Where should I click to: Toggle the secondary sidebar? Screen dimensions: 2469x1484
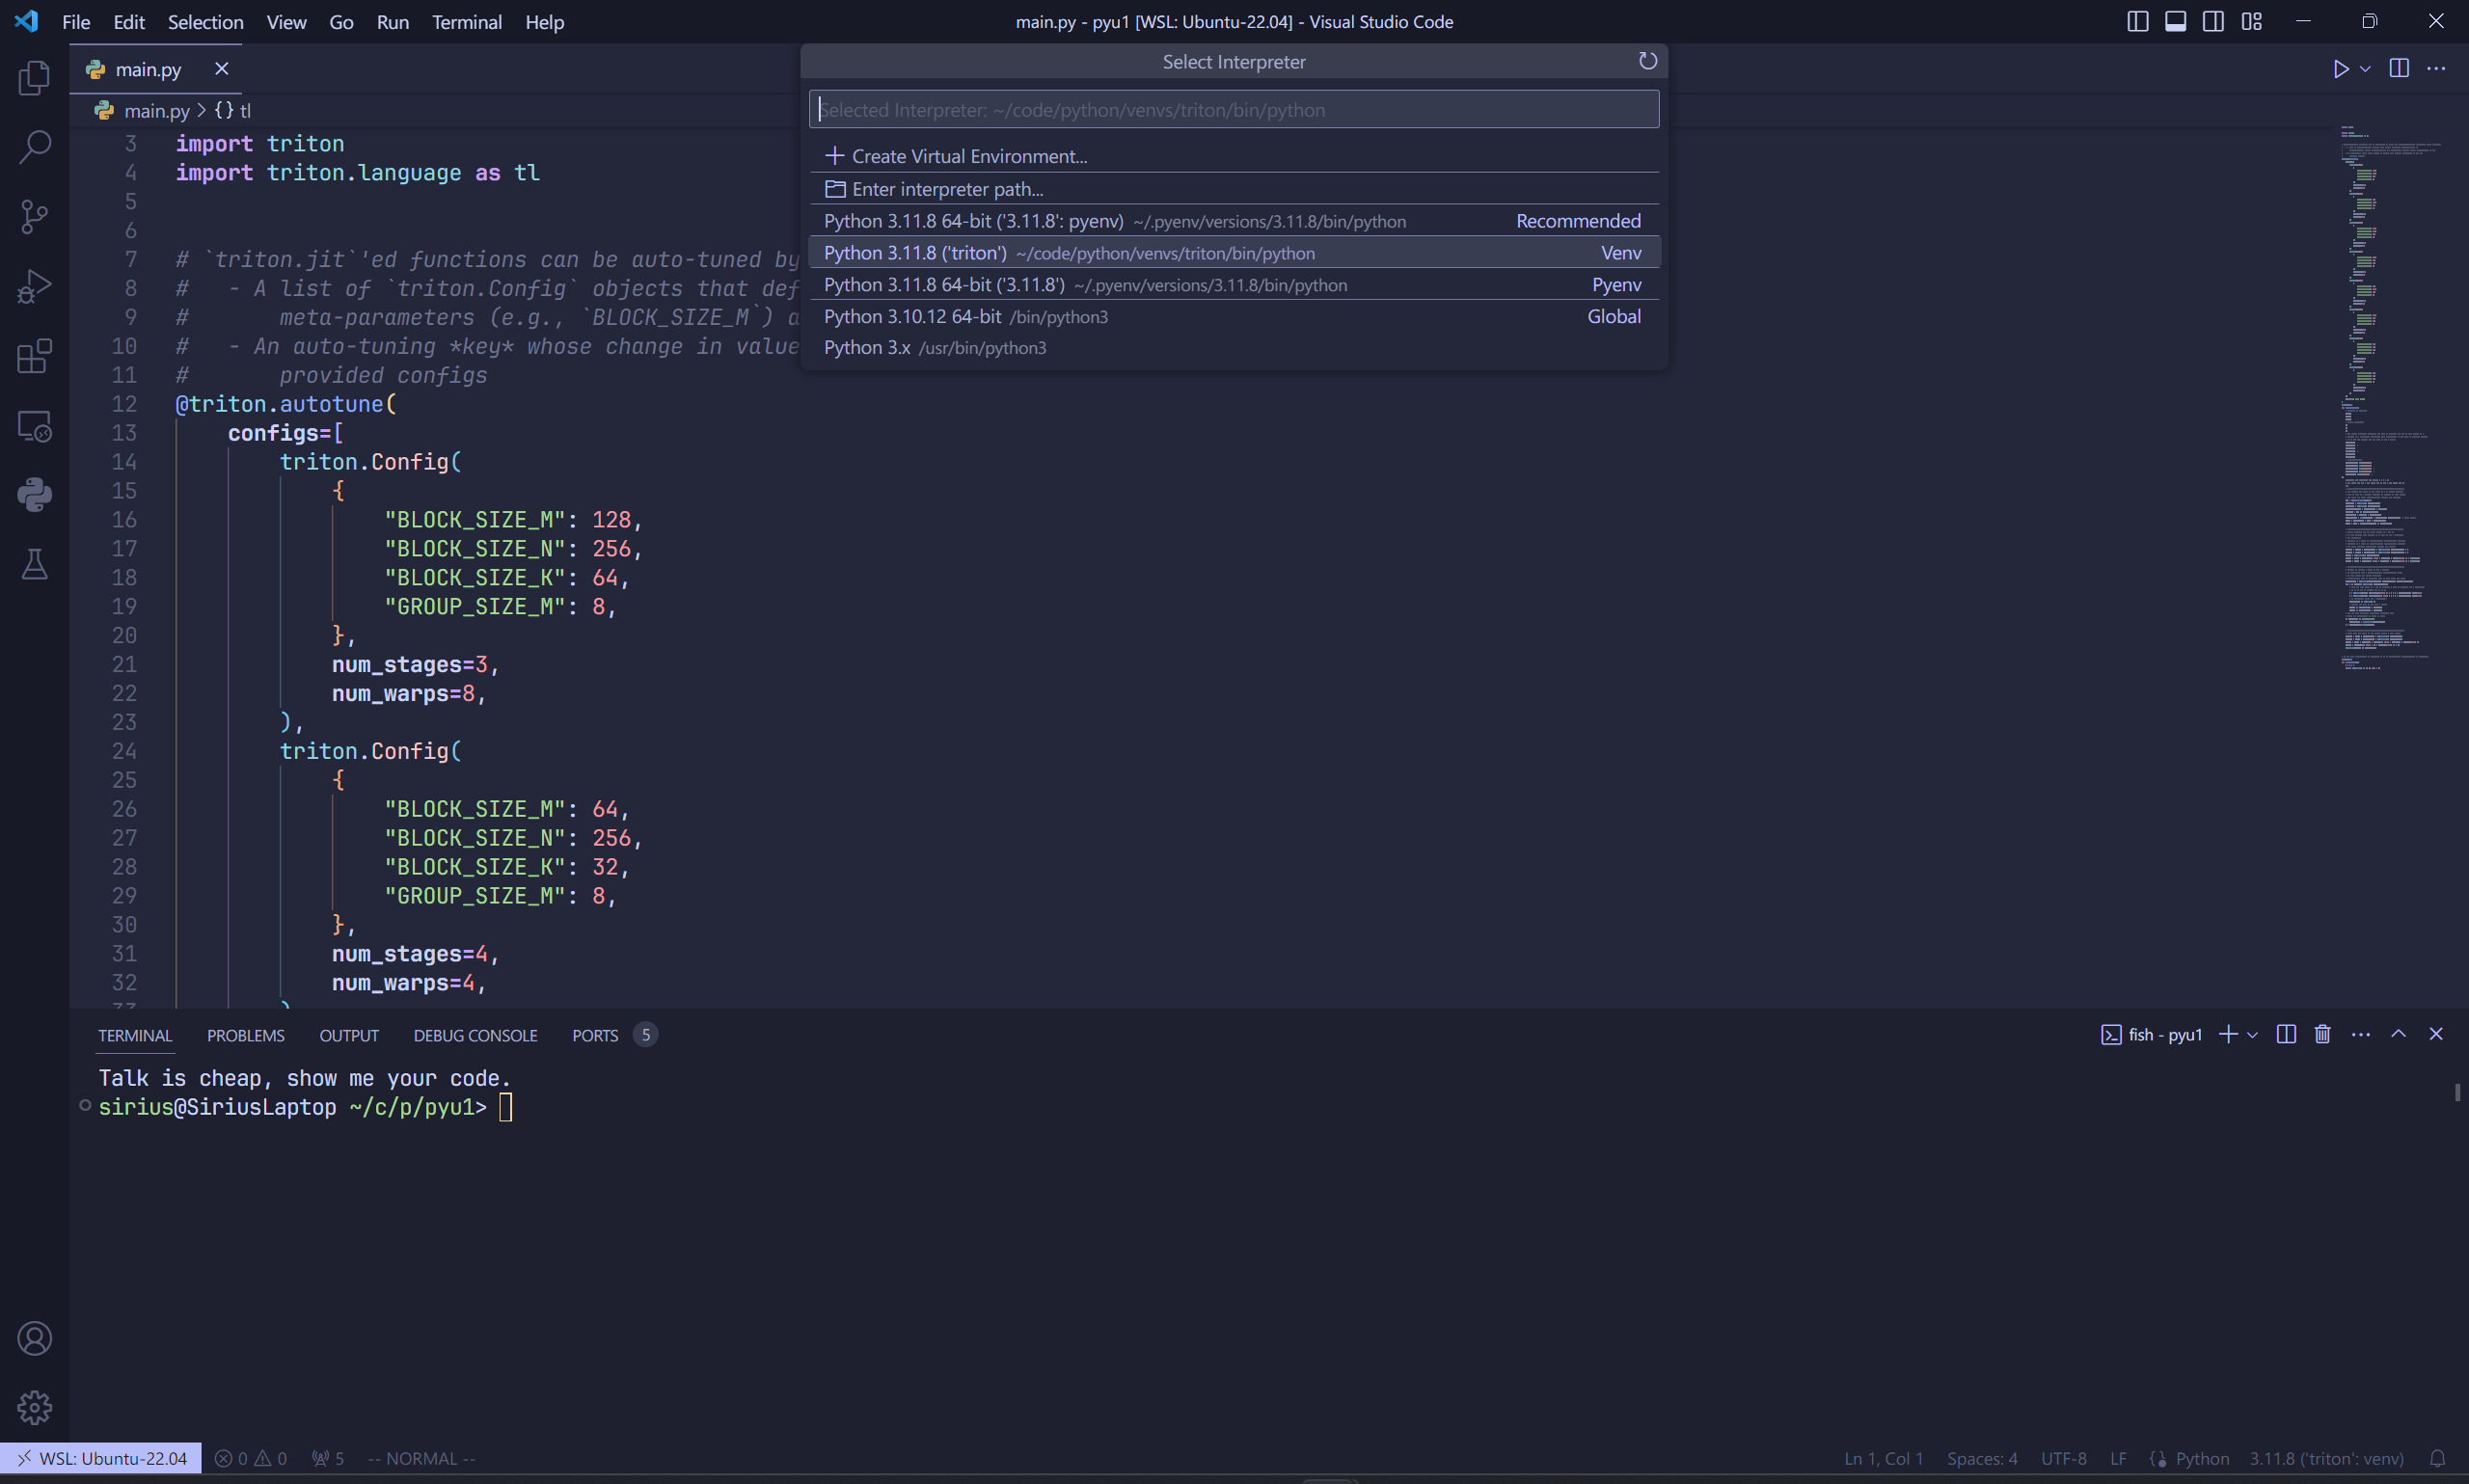[2213, 20]
